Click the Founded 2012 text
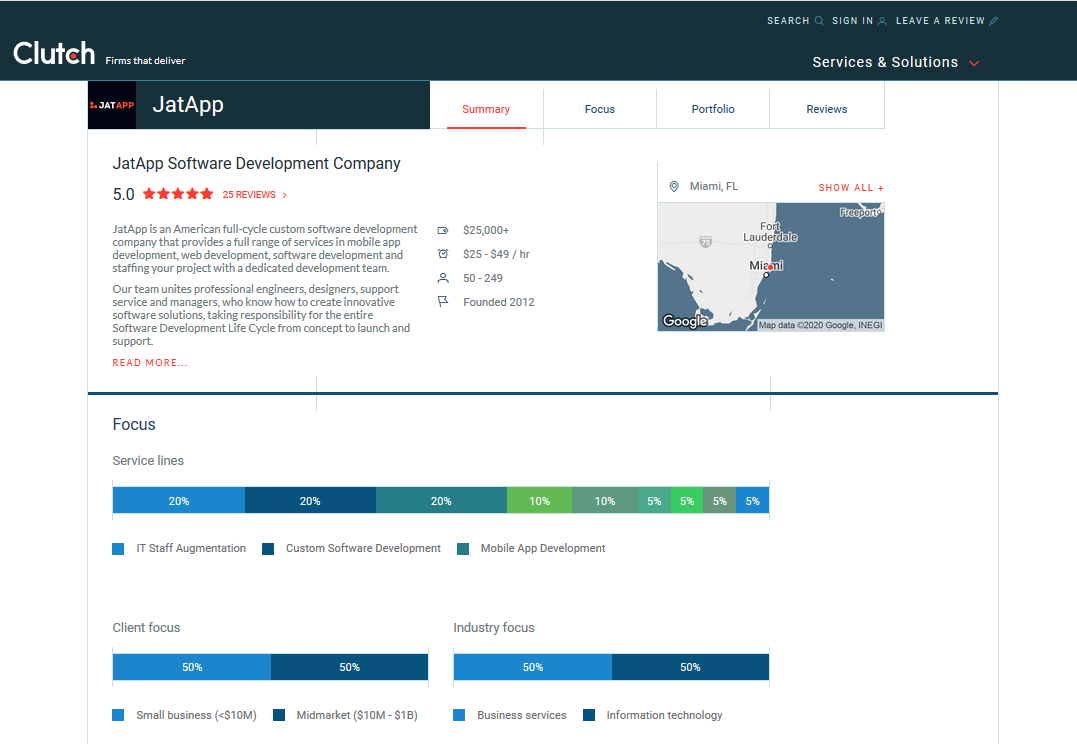Screen dimensions: 1077x744 (x=499, y=302)
